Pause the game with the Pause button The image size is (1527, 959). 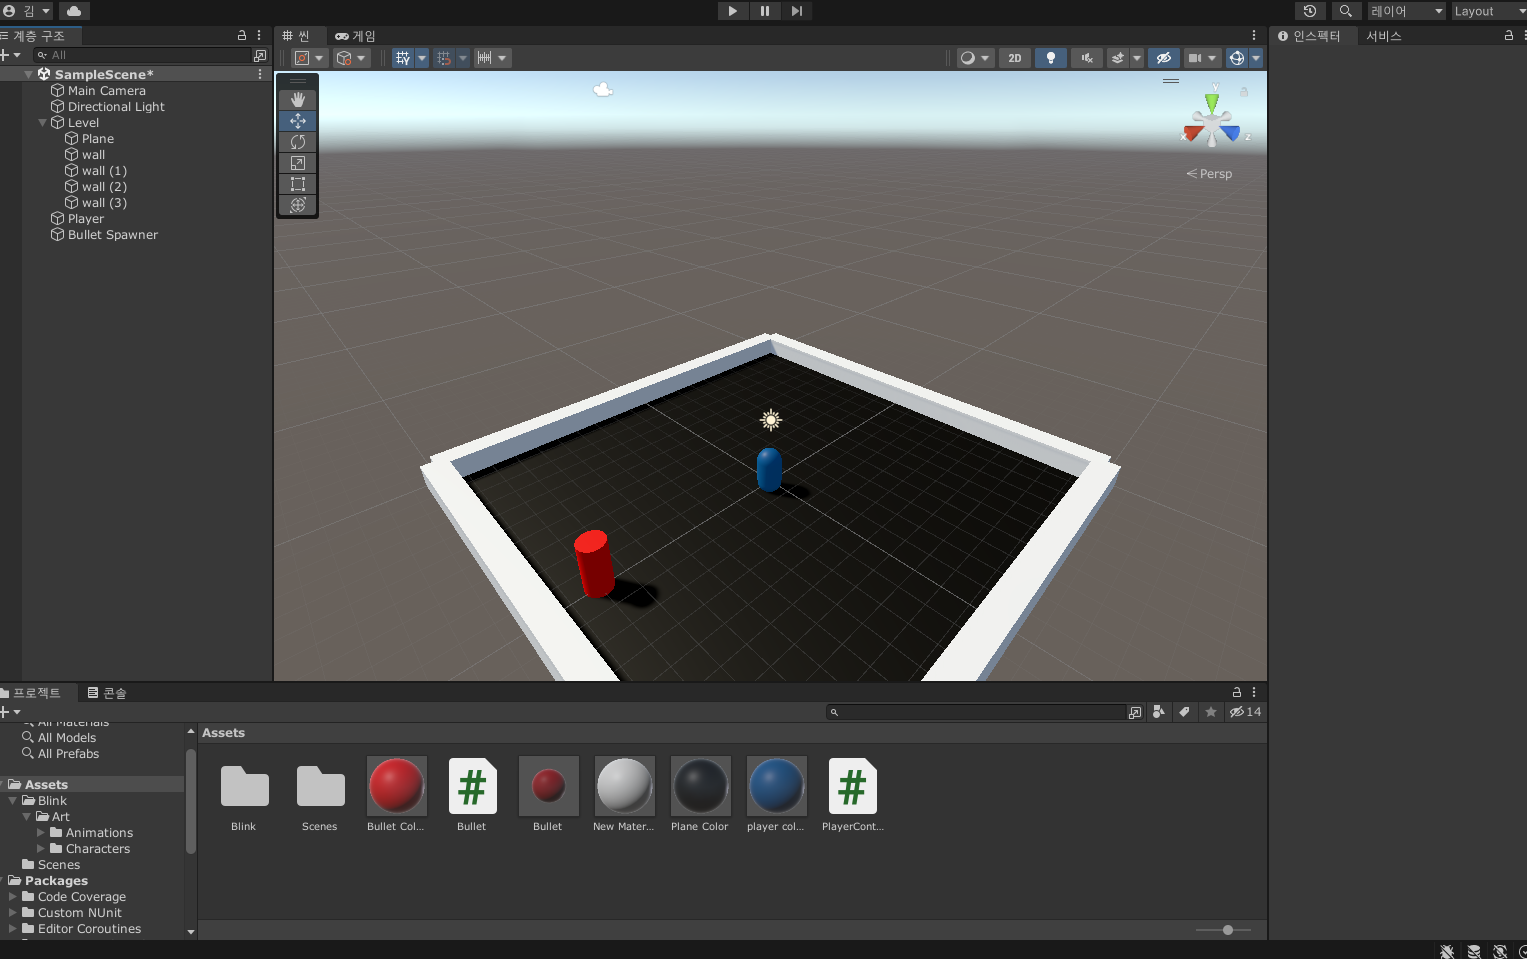click(765, 11)
